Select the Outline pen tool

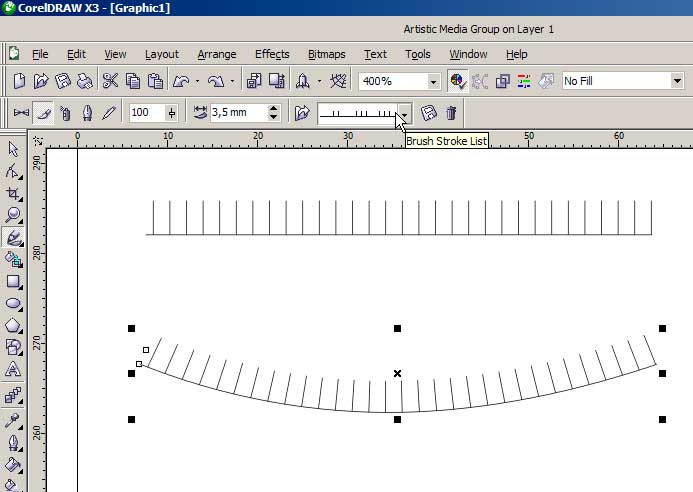[13, 443]
